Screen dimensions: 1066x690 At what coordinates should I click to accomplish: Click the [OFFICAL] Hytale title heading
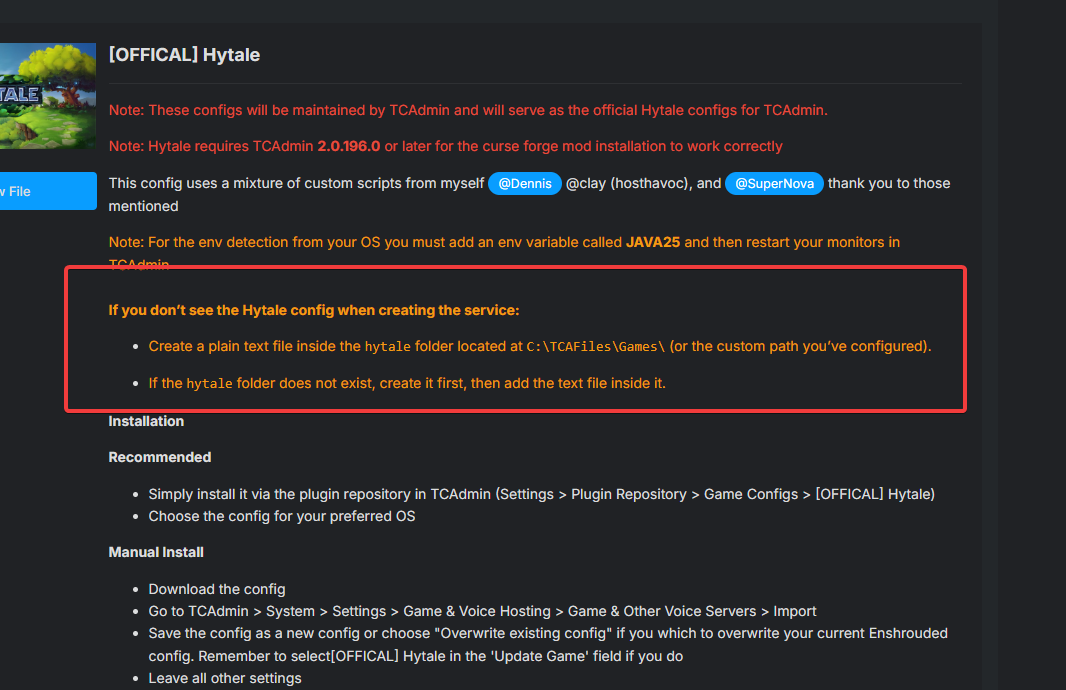click(x=184, y=55)
